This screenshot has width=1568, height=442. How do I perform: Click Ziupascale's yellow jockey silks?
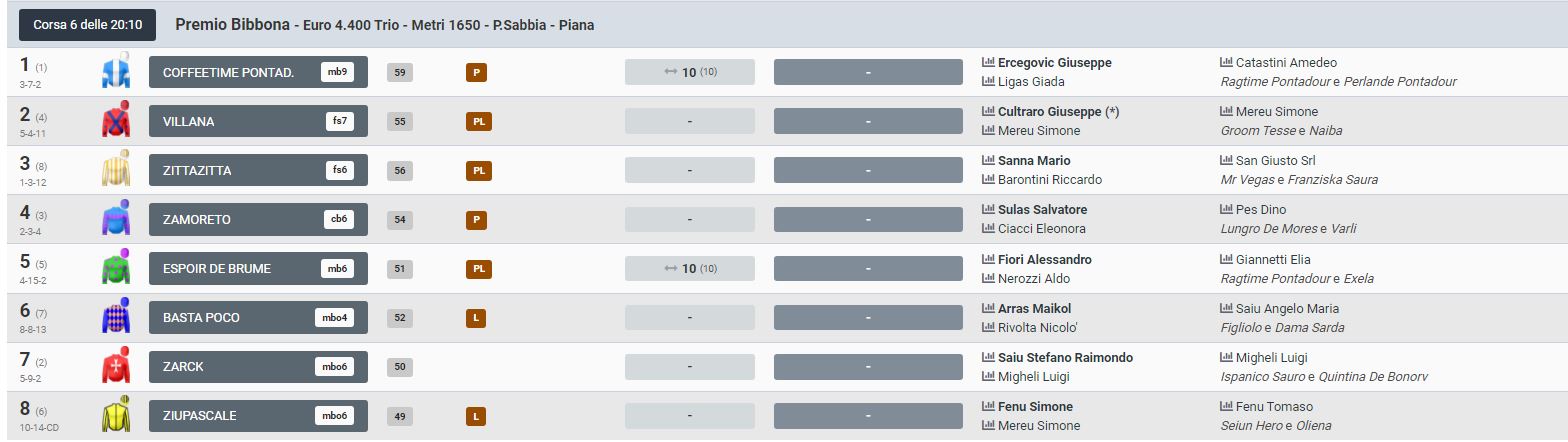coord(116,414)
